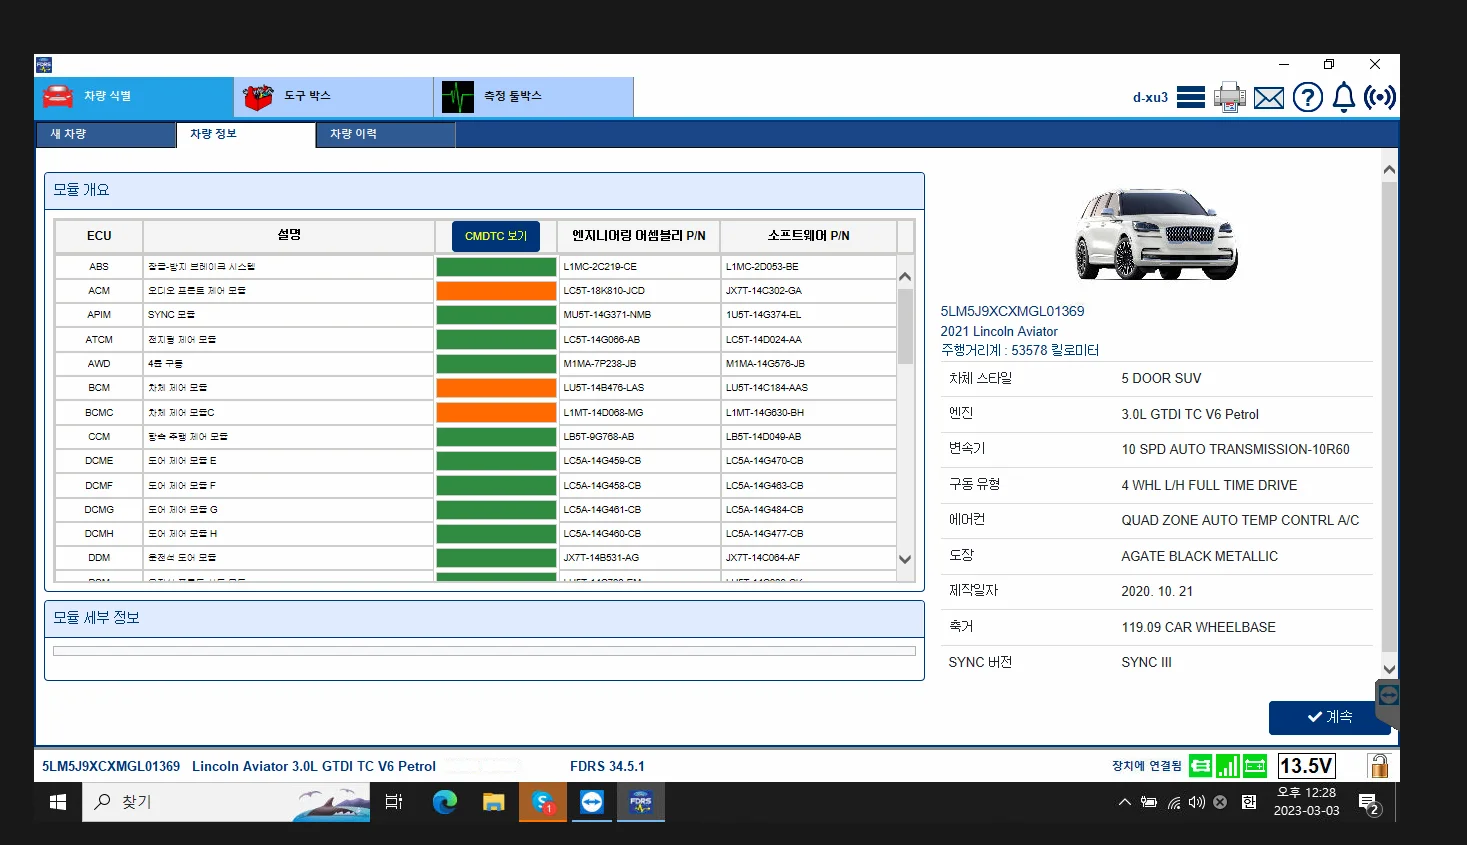Show hidden system tray icons
1467x845 pixels.
1125,802
